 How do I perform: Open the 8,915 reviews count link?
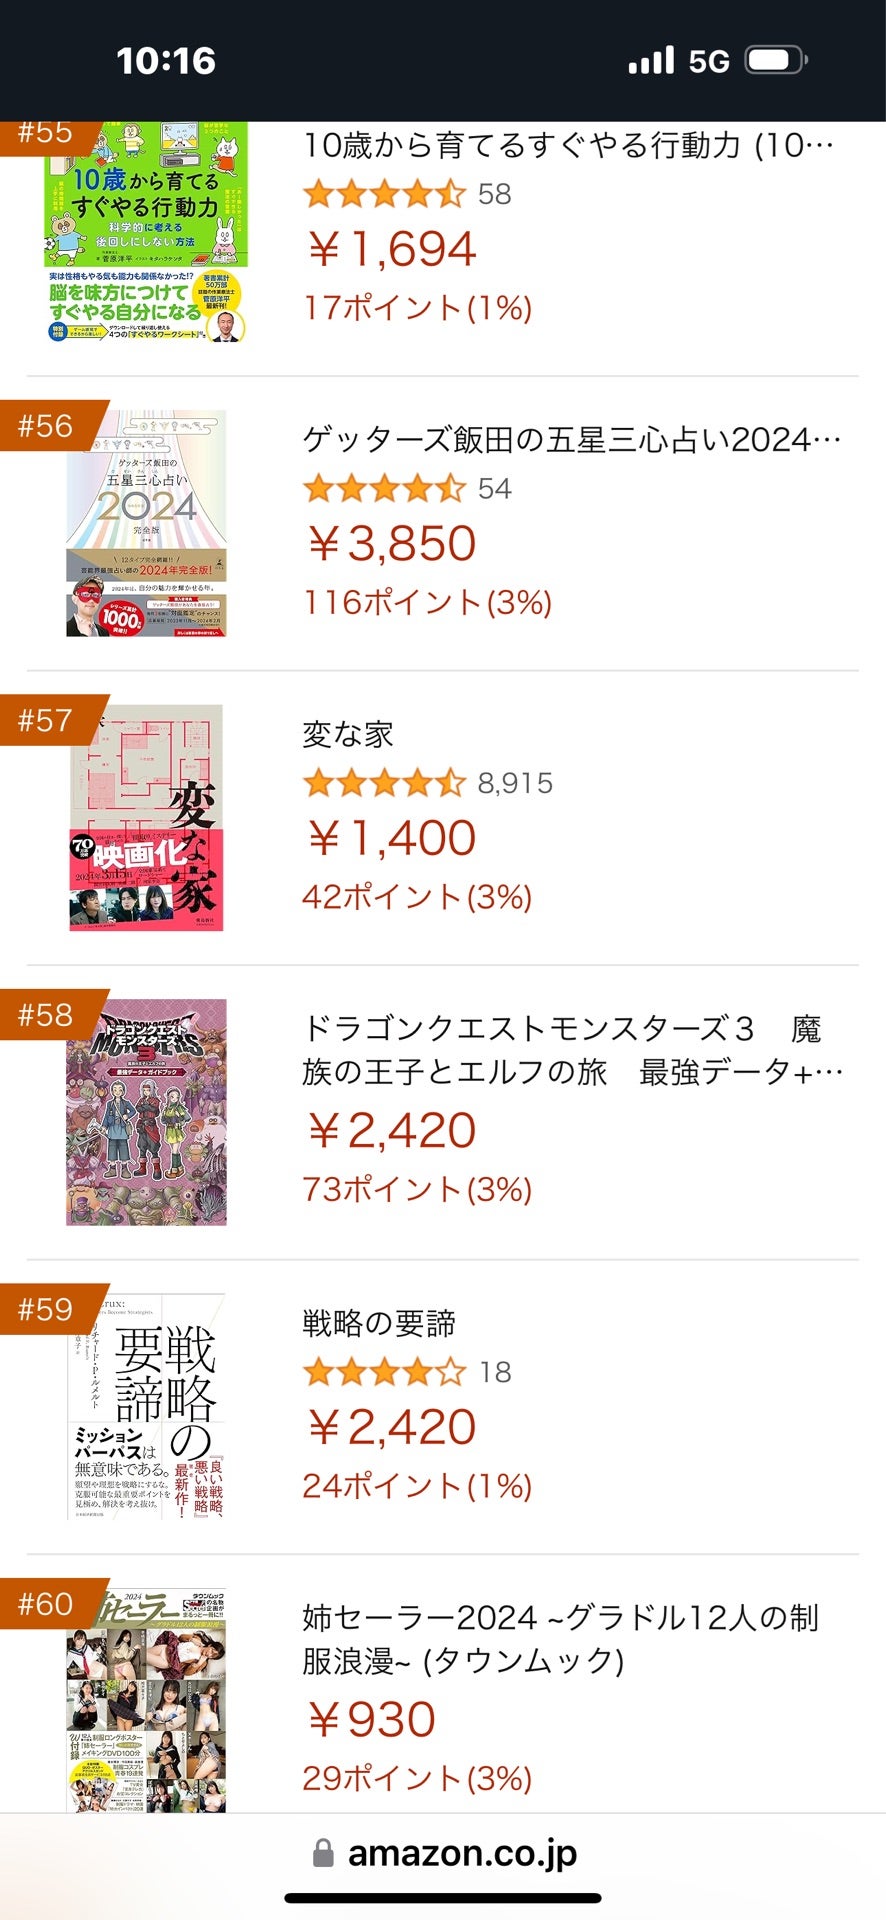[x=515, y=783]
